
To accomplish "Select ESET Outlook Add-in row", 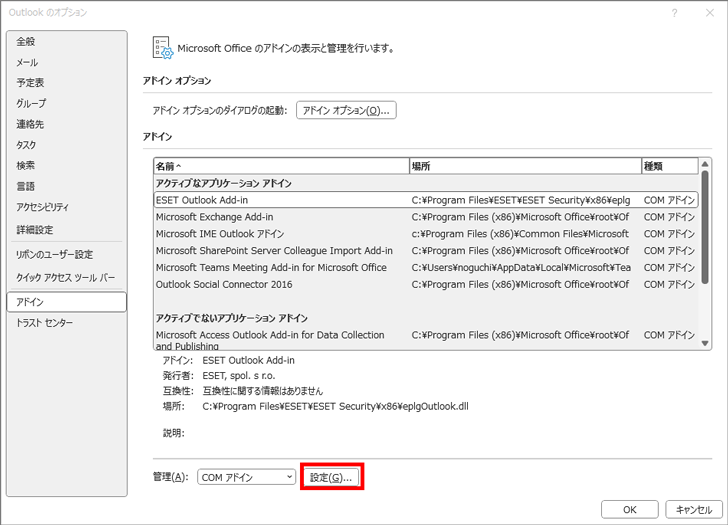I will [x=426, y=200].
